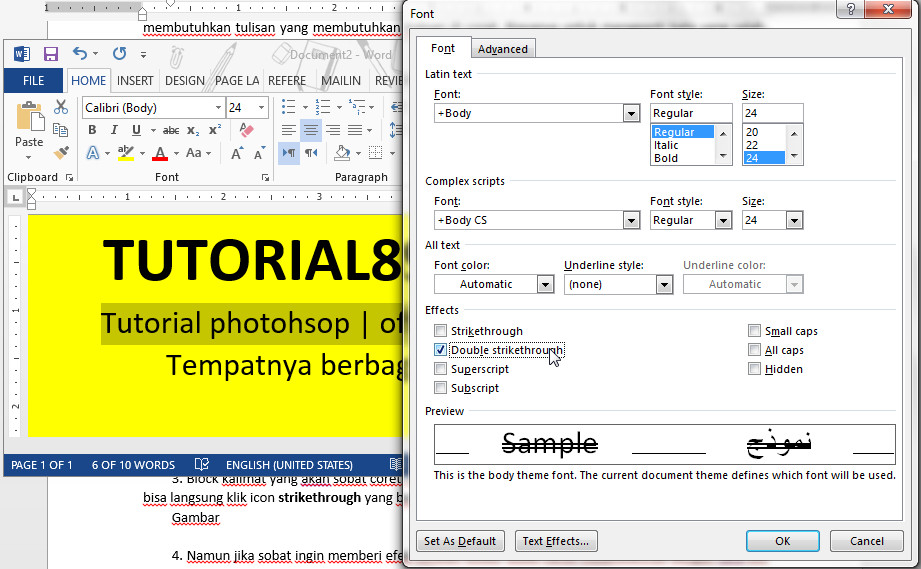Undo the last action in Word
Viewport: 921px width, 569px height.
(x=80, y=54)
